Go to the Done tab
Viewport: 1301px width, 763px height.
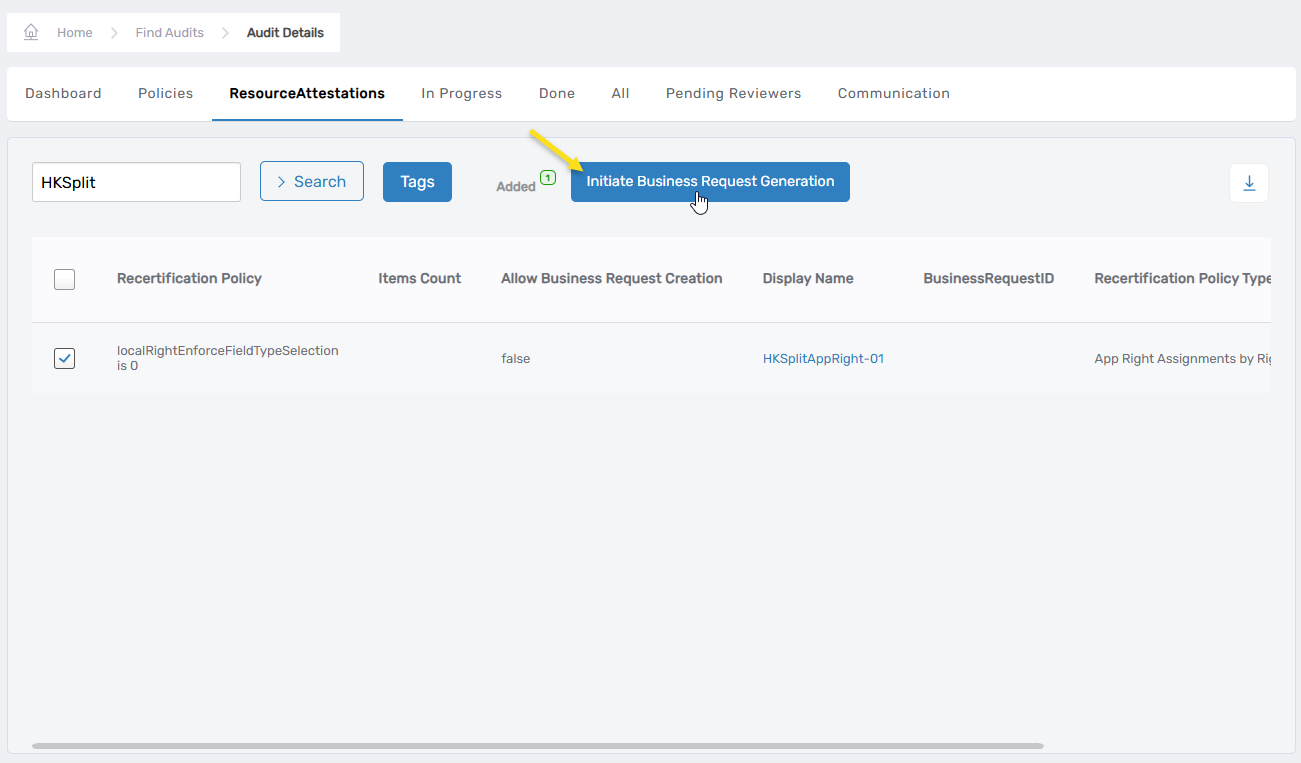(x=556, y=93)
